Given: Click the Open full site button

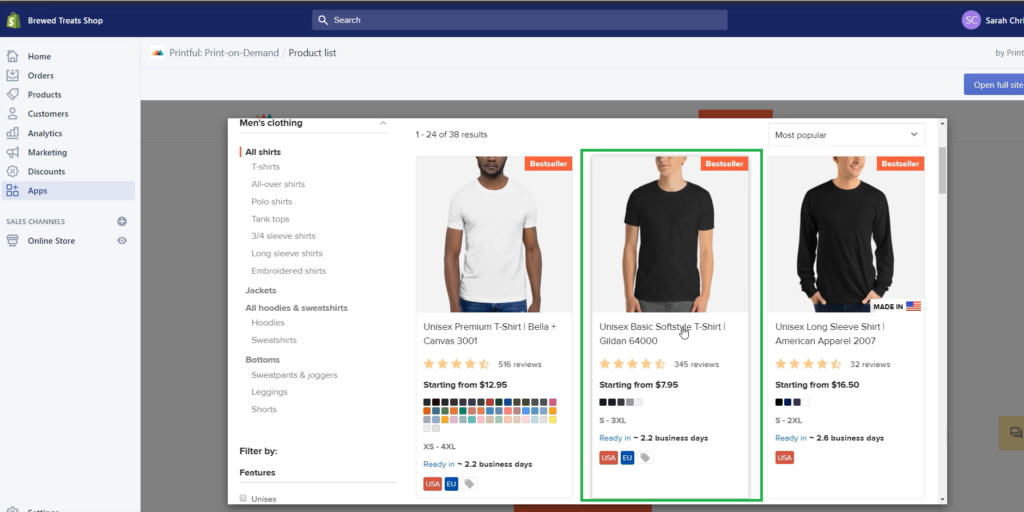Looking at the screenshot, I should click(x=994, y=85).
